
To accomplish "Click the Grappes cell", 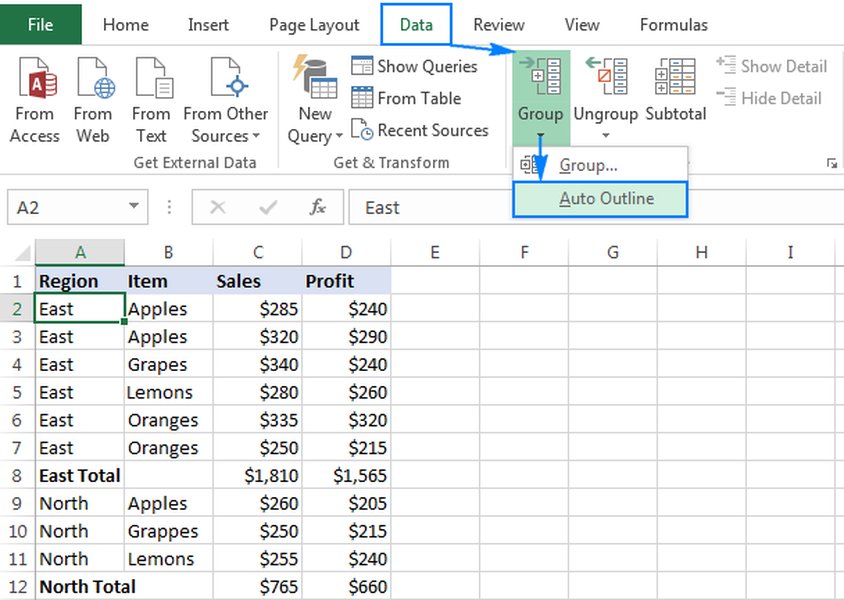I will [168, 531].
